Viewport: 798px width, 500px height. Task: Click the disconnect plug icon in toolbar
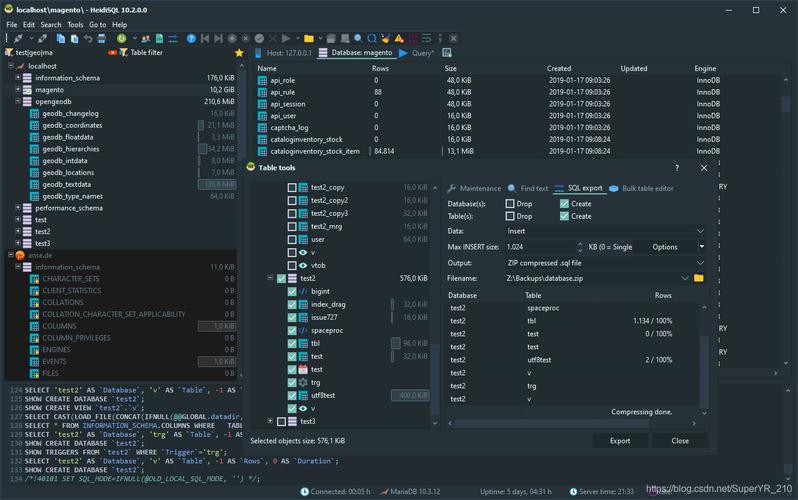(43, 39)
